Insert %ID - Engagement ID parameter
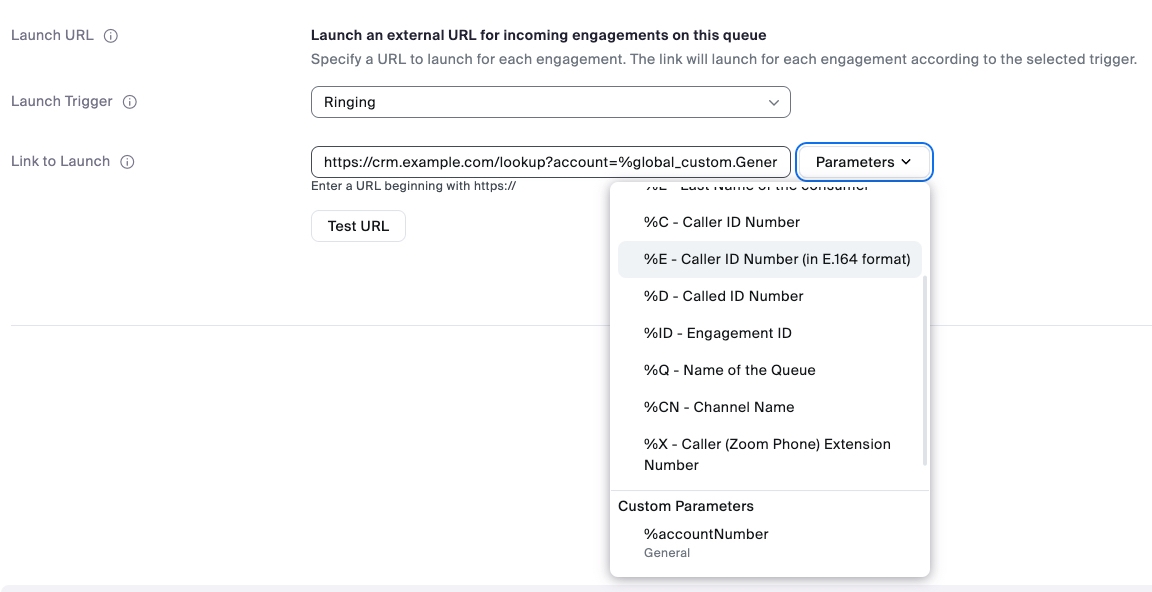The width and height of the screenshot is (1152, 592). (717, 333)
